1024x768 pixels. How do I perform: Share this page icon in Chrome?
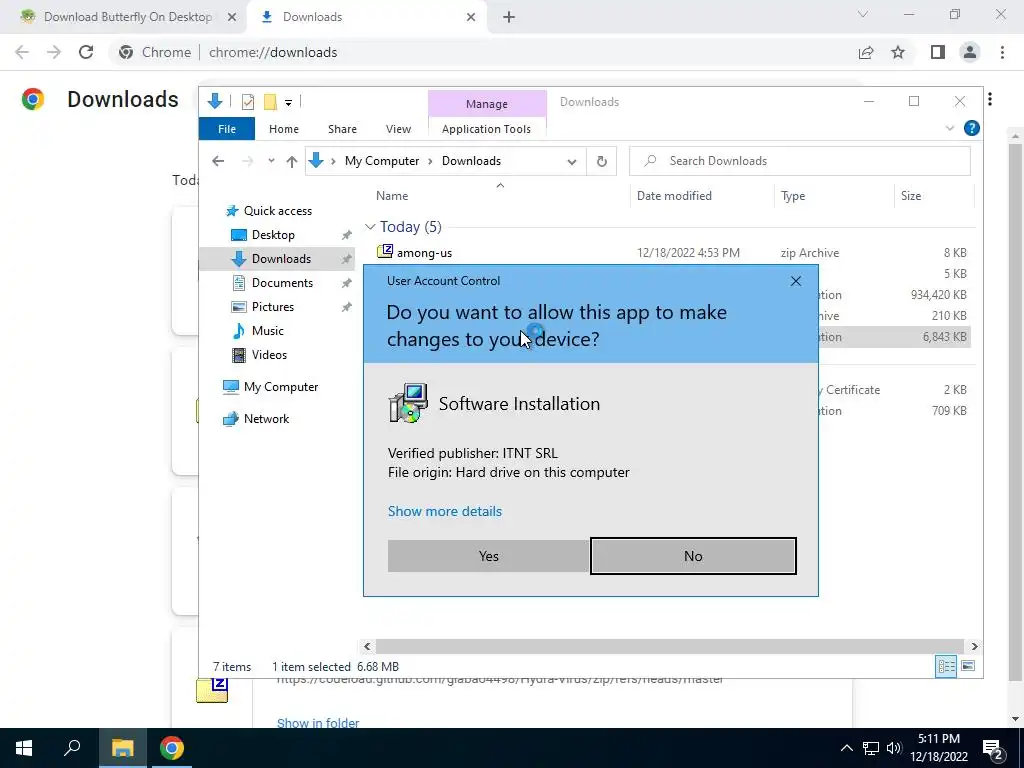[x=866, y=52]
